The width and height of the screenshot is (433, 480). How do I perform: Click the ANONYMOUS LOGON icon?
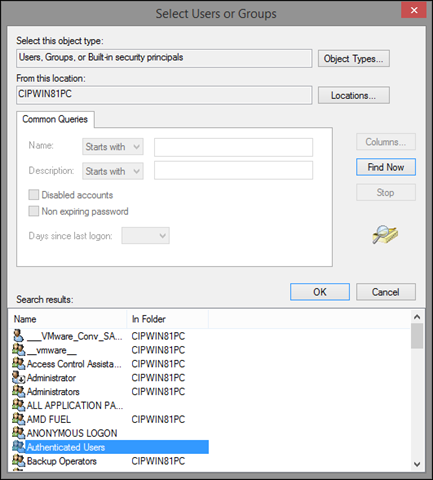tap(18, 433)
